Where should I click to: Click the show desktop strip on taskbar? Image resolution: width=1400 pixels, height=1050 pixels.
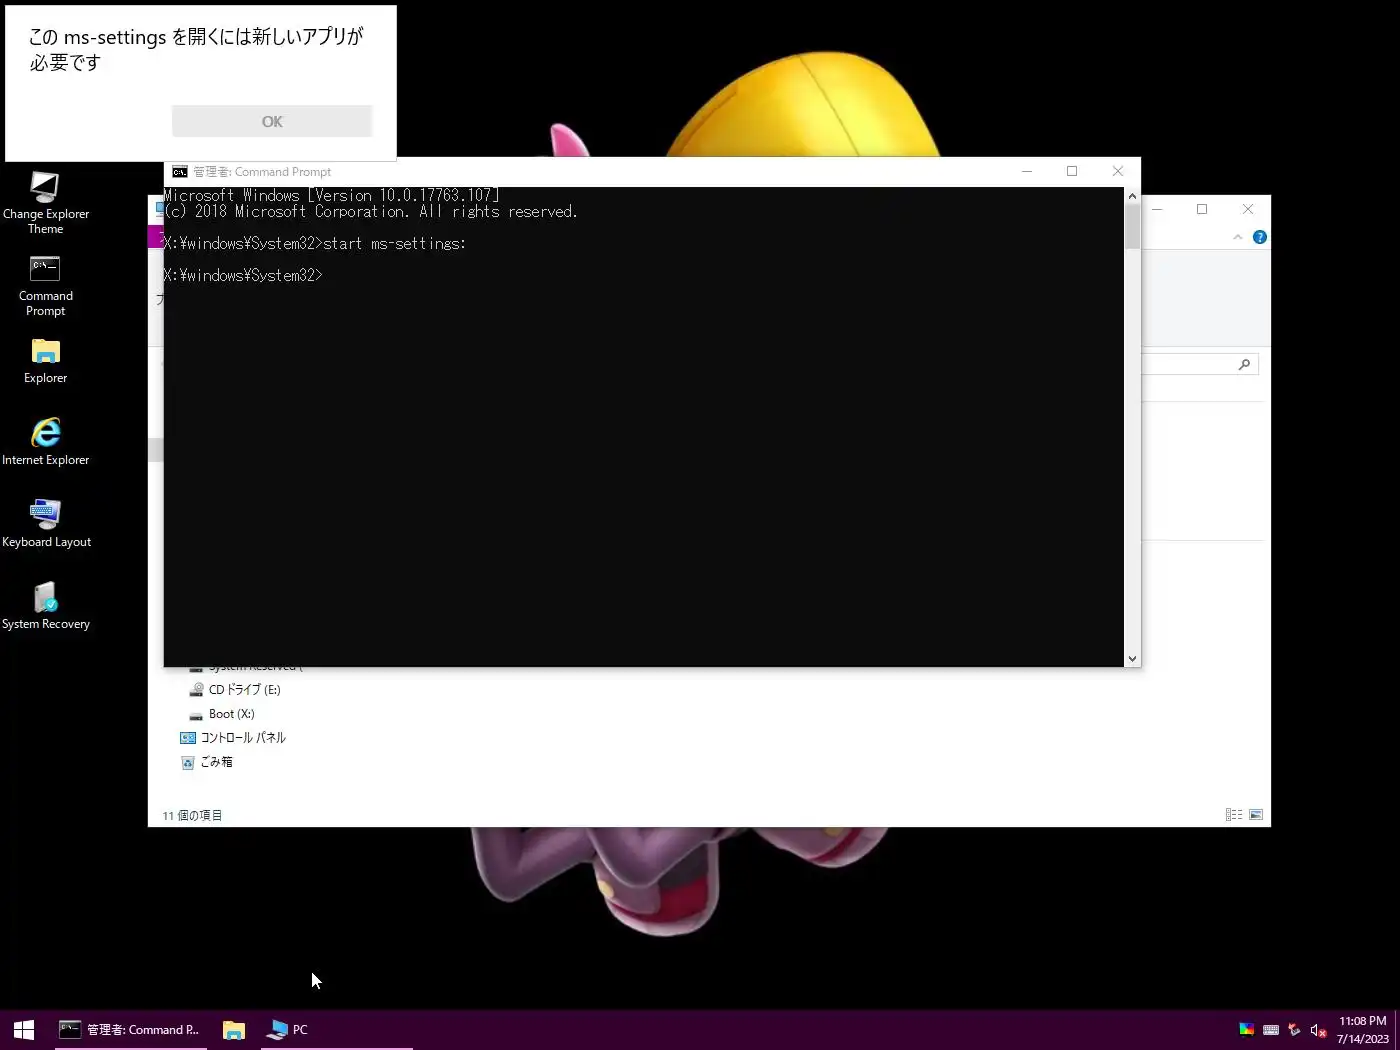click(1397, 1029)
